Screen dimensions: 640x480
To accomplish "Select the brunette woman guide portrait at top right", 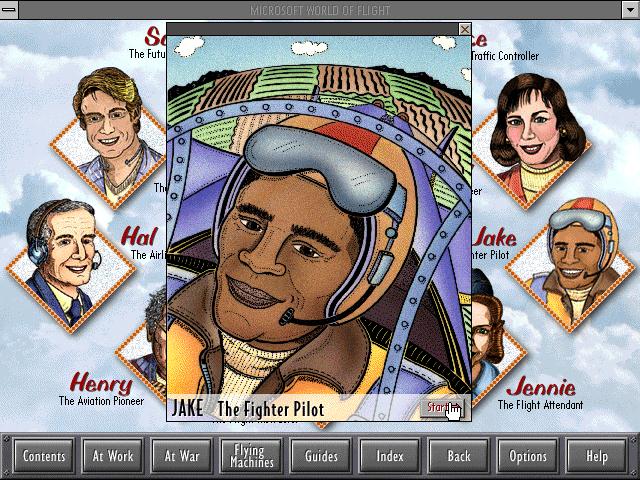I will pos(531,139).
